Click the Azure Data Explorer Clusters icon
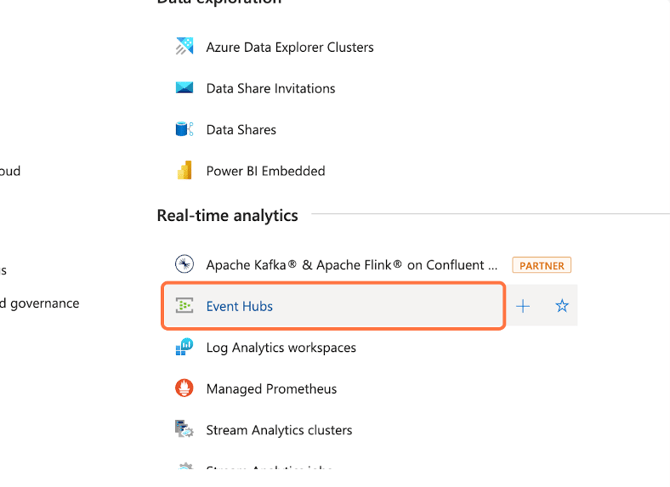 click(x=184, y=47)
